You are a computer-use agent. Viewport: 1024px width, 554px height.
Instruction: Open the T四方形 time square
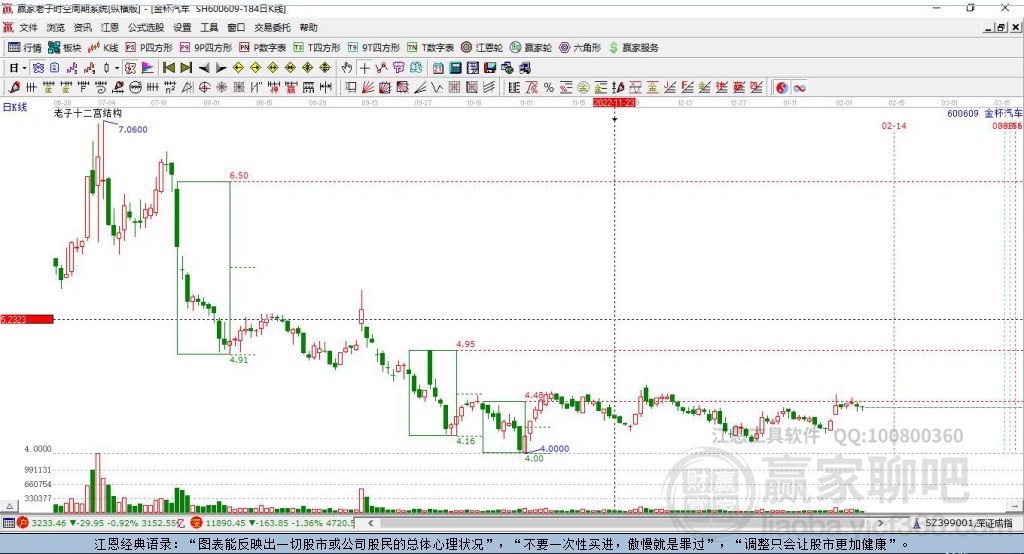(x=317, y=48)
